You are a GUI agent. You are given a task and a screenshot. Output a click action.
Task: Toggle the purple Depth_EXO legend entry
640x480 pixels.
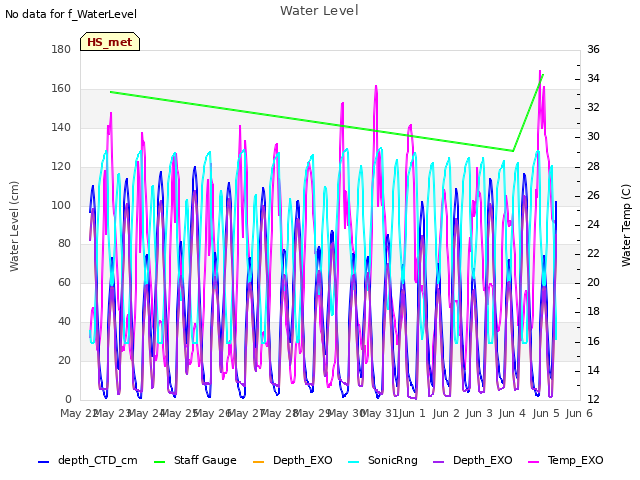tap(473, 460)
